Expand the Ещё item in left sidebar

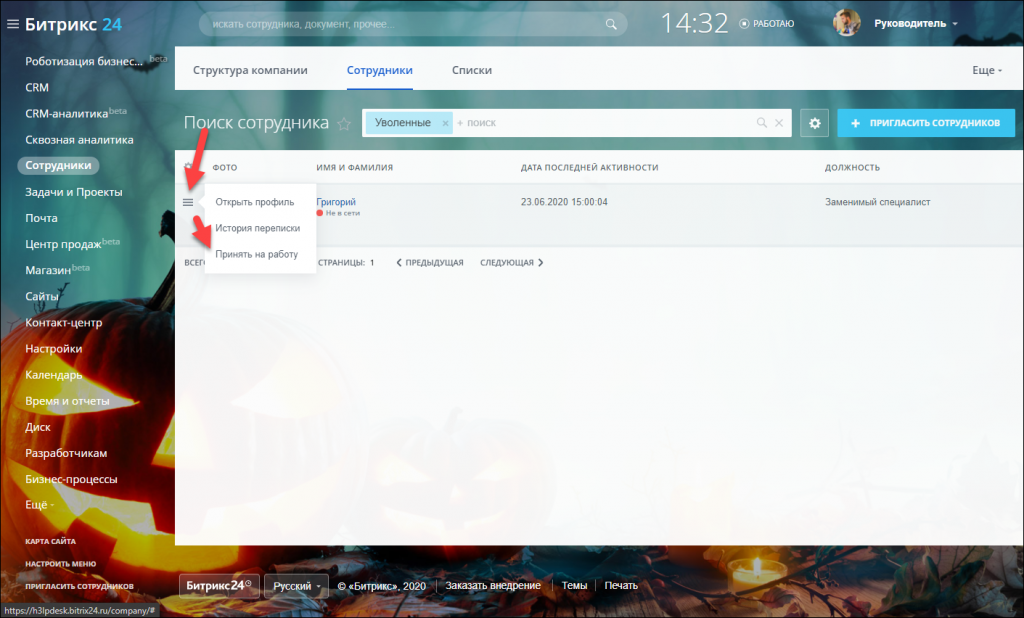[39, 505]
